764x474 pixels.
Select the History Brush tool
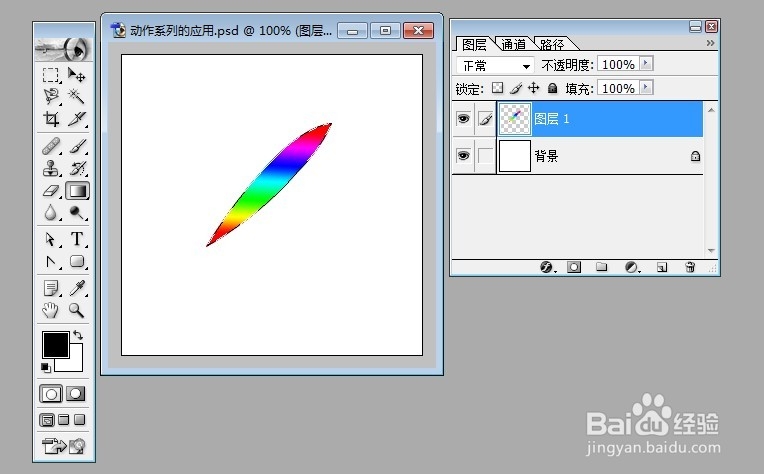point(76,168)
